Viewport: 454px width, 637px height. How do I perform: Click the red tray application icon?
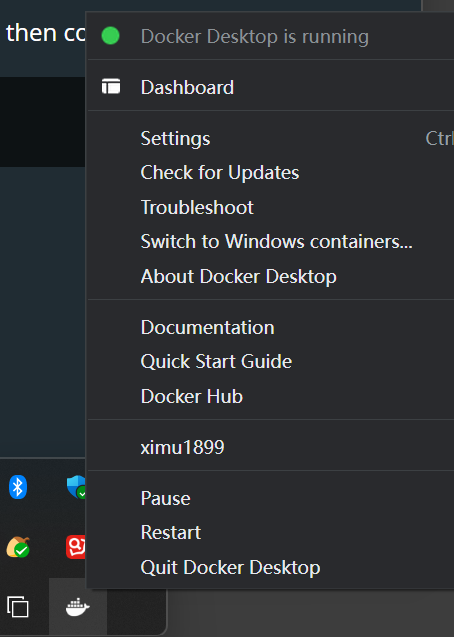76,547
